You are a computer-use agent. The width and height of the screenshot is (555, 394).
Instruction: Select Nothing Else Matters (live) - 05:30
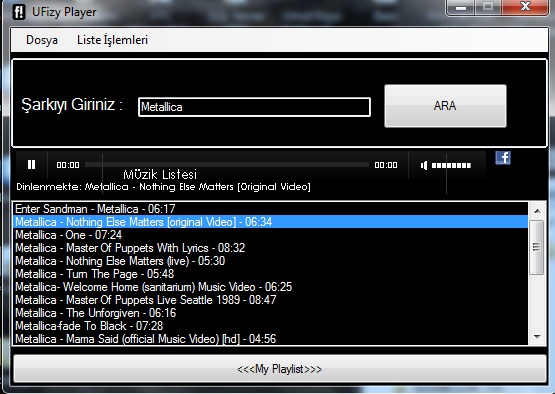270,261
